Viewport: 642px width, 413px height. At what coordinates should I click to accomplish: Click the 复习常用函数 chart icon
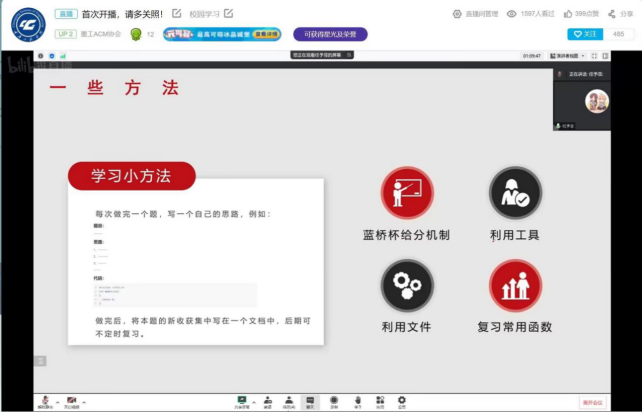[x=515, y=285]
